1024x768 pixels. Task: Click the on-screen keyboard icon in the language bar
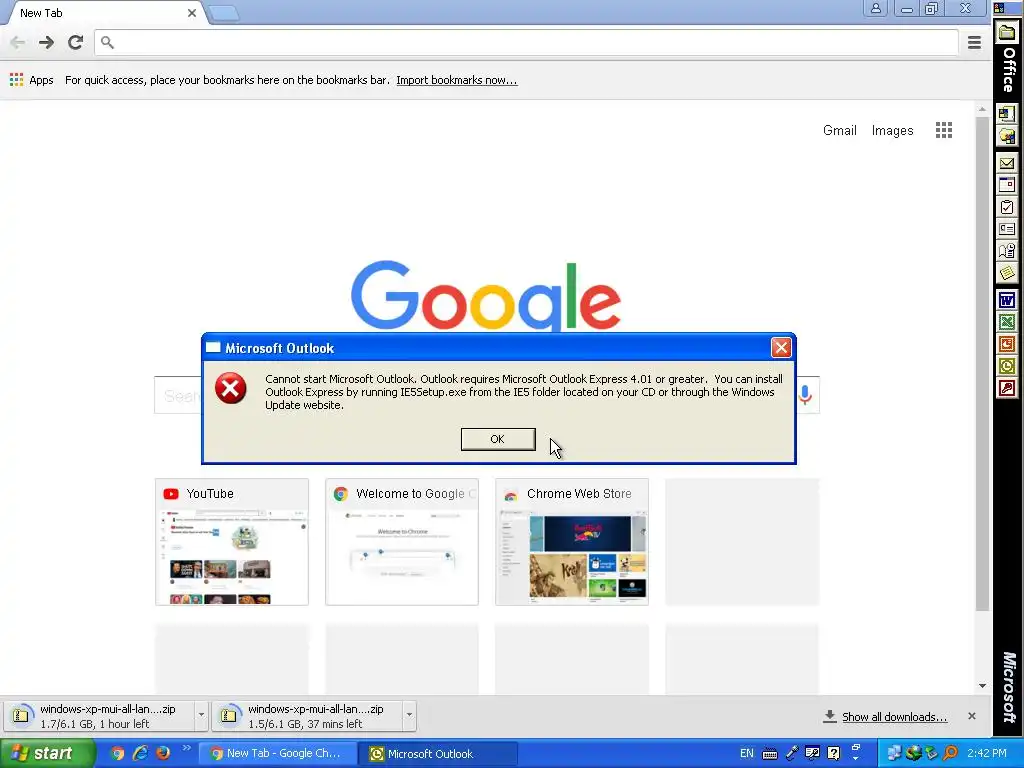(770, 754)
